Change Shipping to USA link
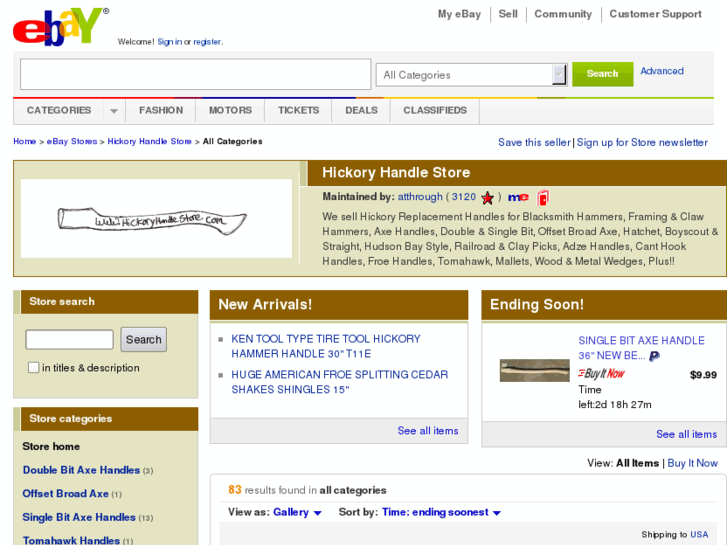This screenshot has width=727, height=545. (699, 534)
